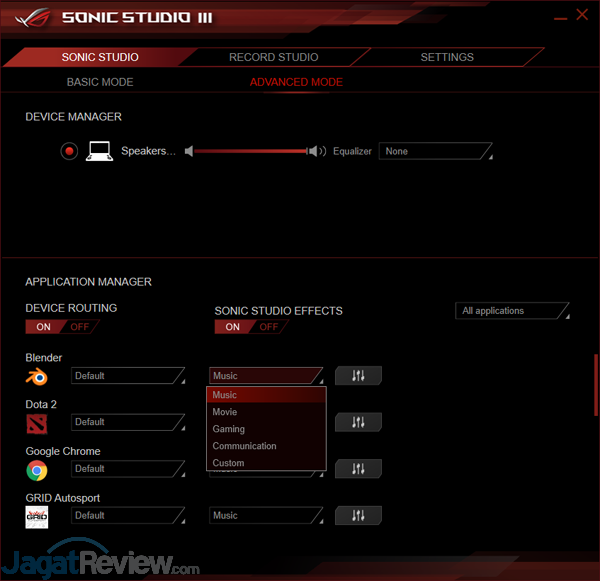Turn Sonic Studio Effects ON
Viewport: 600px width, 581px height.
232,327
